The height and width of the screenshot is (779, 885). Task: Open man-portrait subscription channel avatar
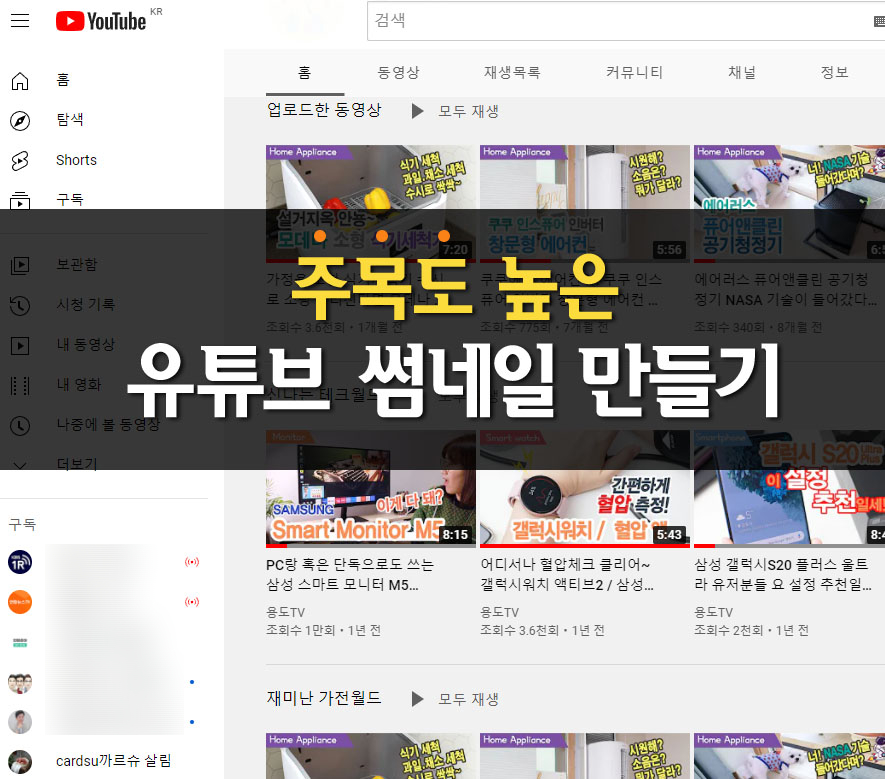coord(20,722)
